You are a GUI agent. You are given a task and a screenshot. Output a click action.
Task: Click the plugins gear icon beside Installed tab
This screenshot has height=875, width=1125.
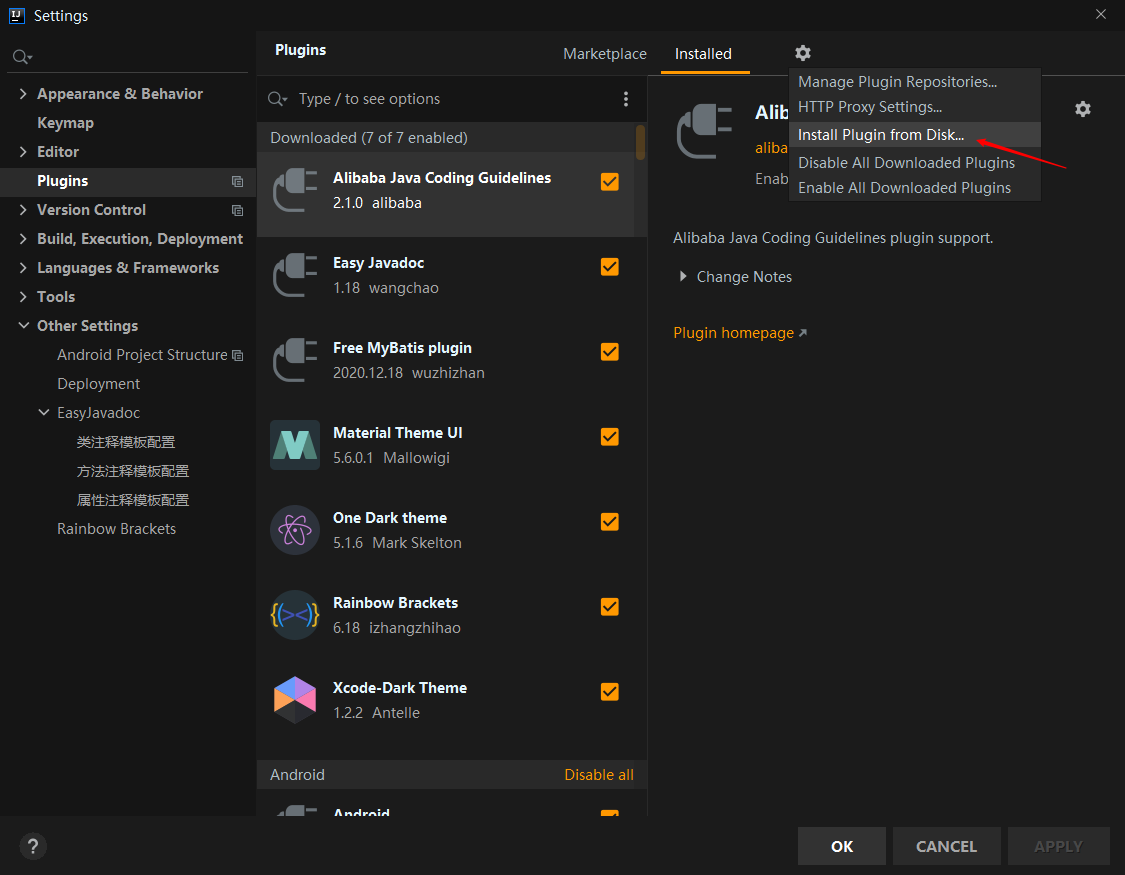(803, 53)
